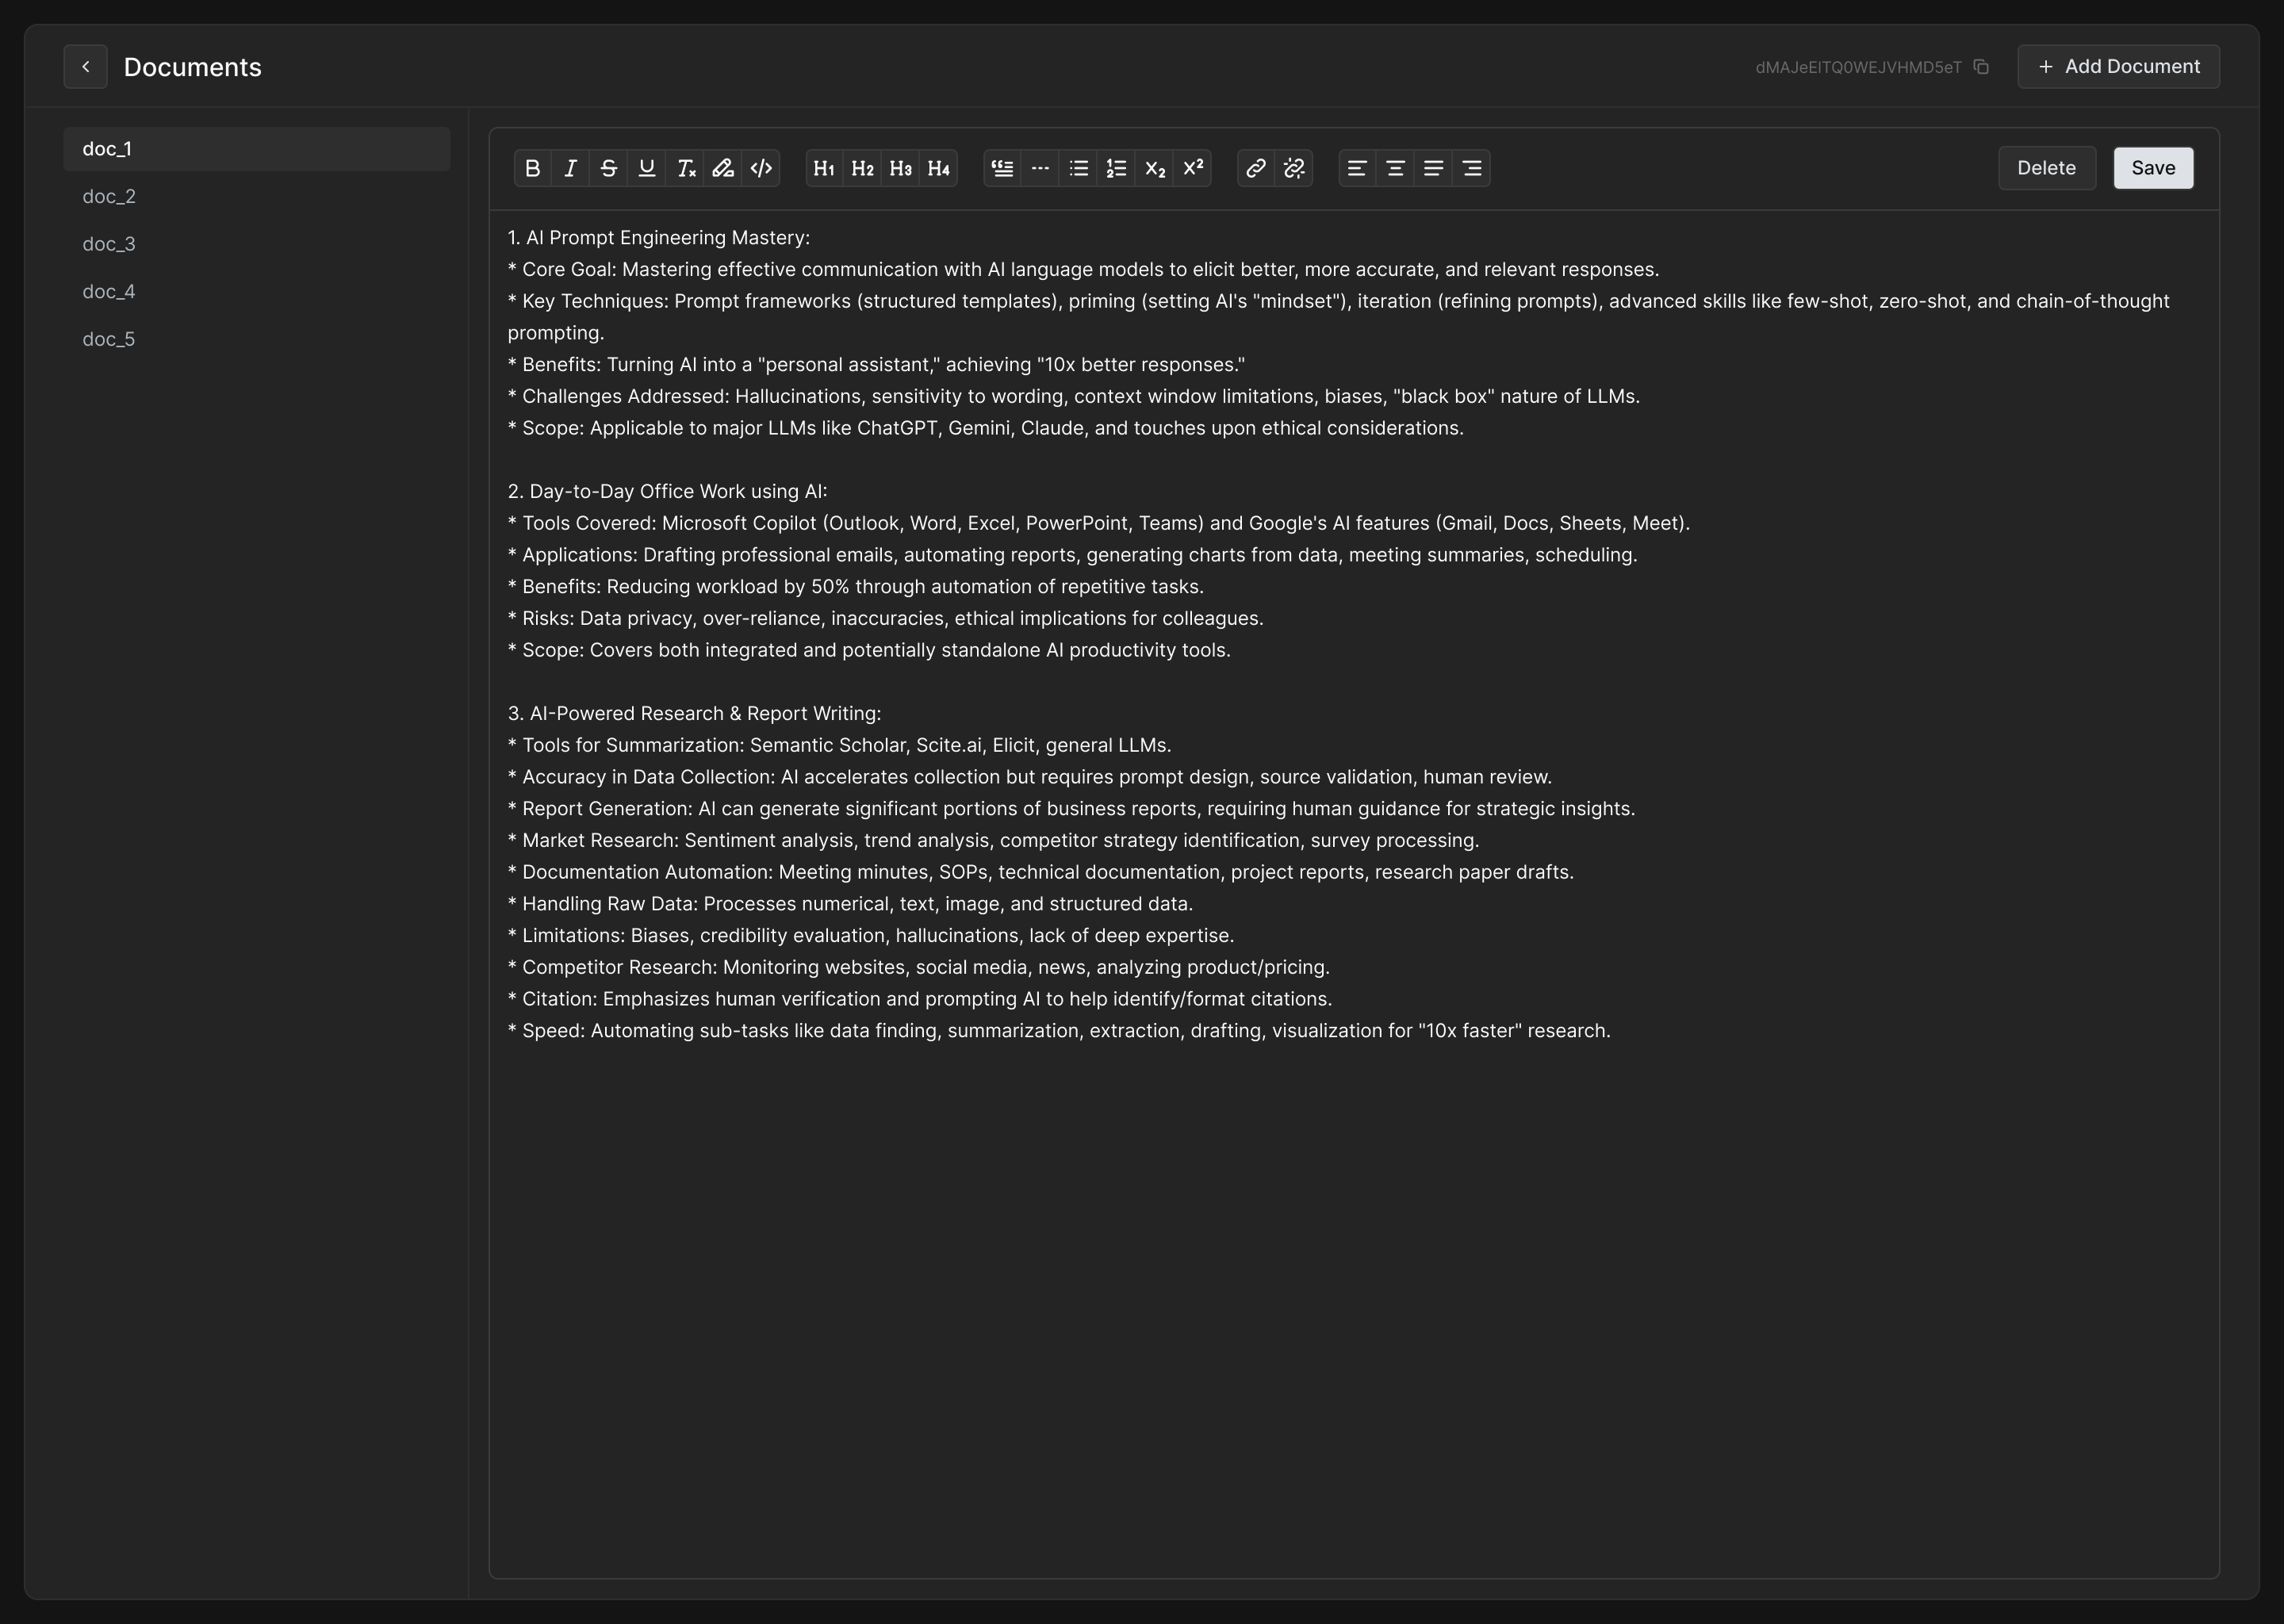Open doc_3 in the sidebar

pos(109,244)
